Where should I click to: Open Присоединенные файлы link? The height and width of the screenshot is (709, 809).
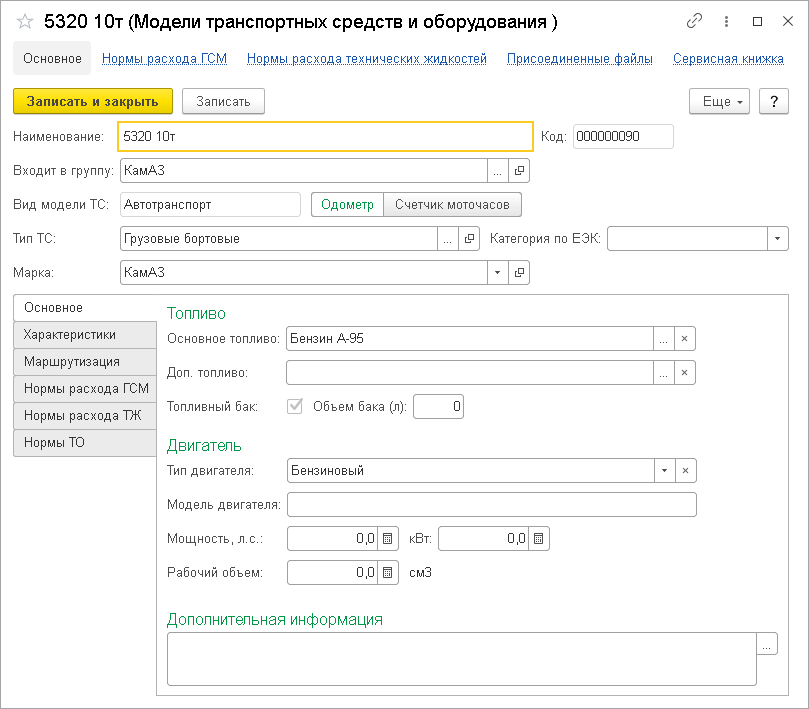click(580, 59)
